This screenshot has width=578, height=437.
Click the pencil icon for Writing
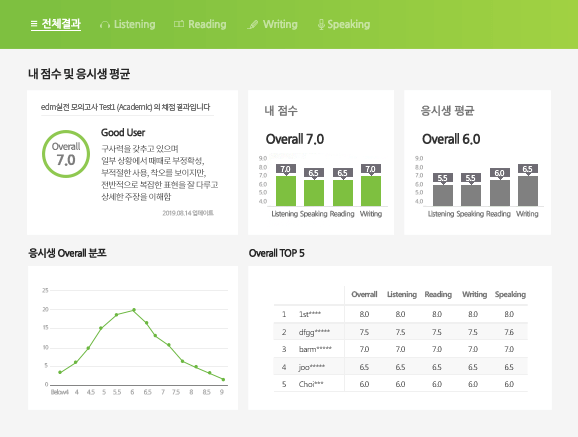[x=253, y=25]
